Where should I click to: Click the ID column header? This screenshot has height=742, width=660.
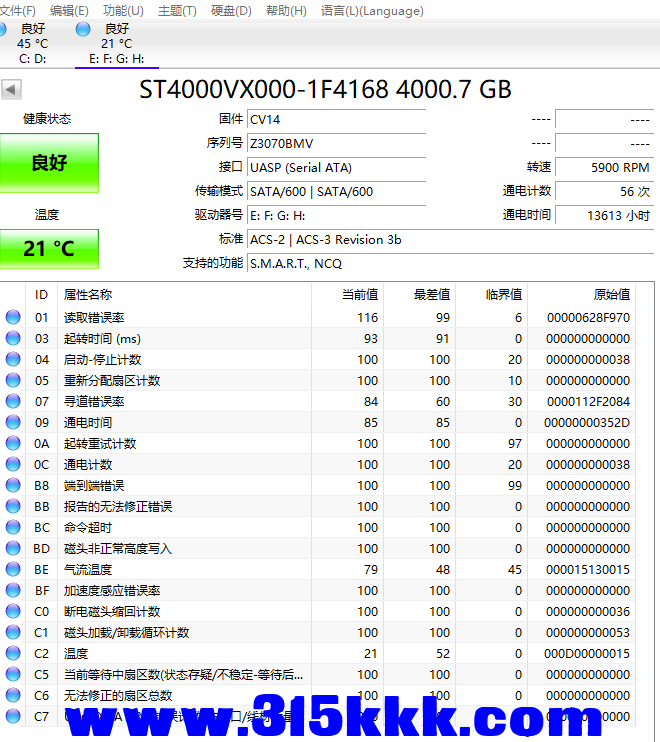point(41,295)
